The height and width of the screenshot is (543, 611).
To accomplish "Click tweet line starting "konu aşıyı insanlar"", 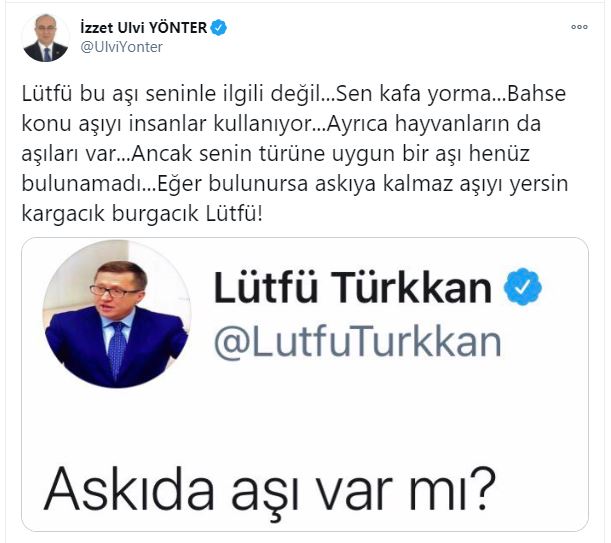I will pos(281,124).
